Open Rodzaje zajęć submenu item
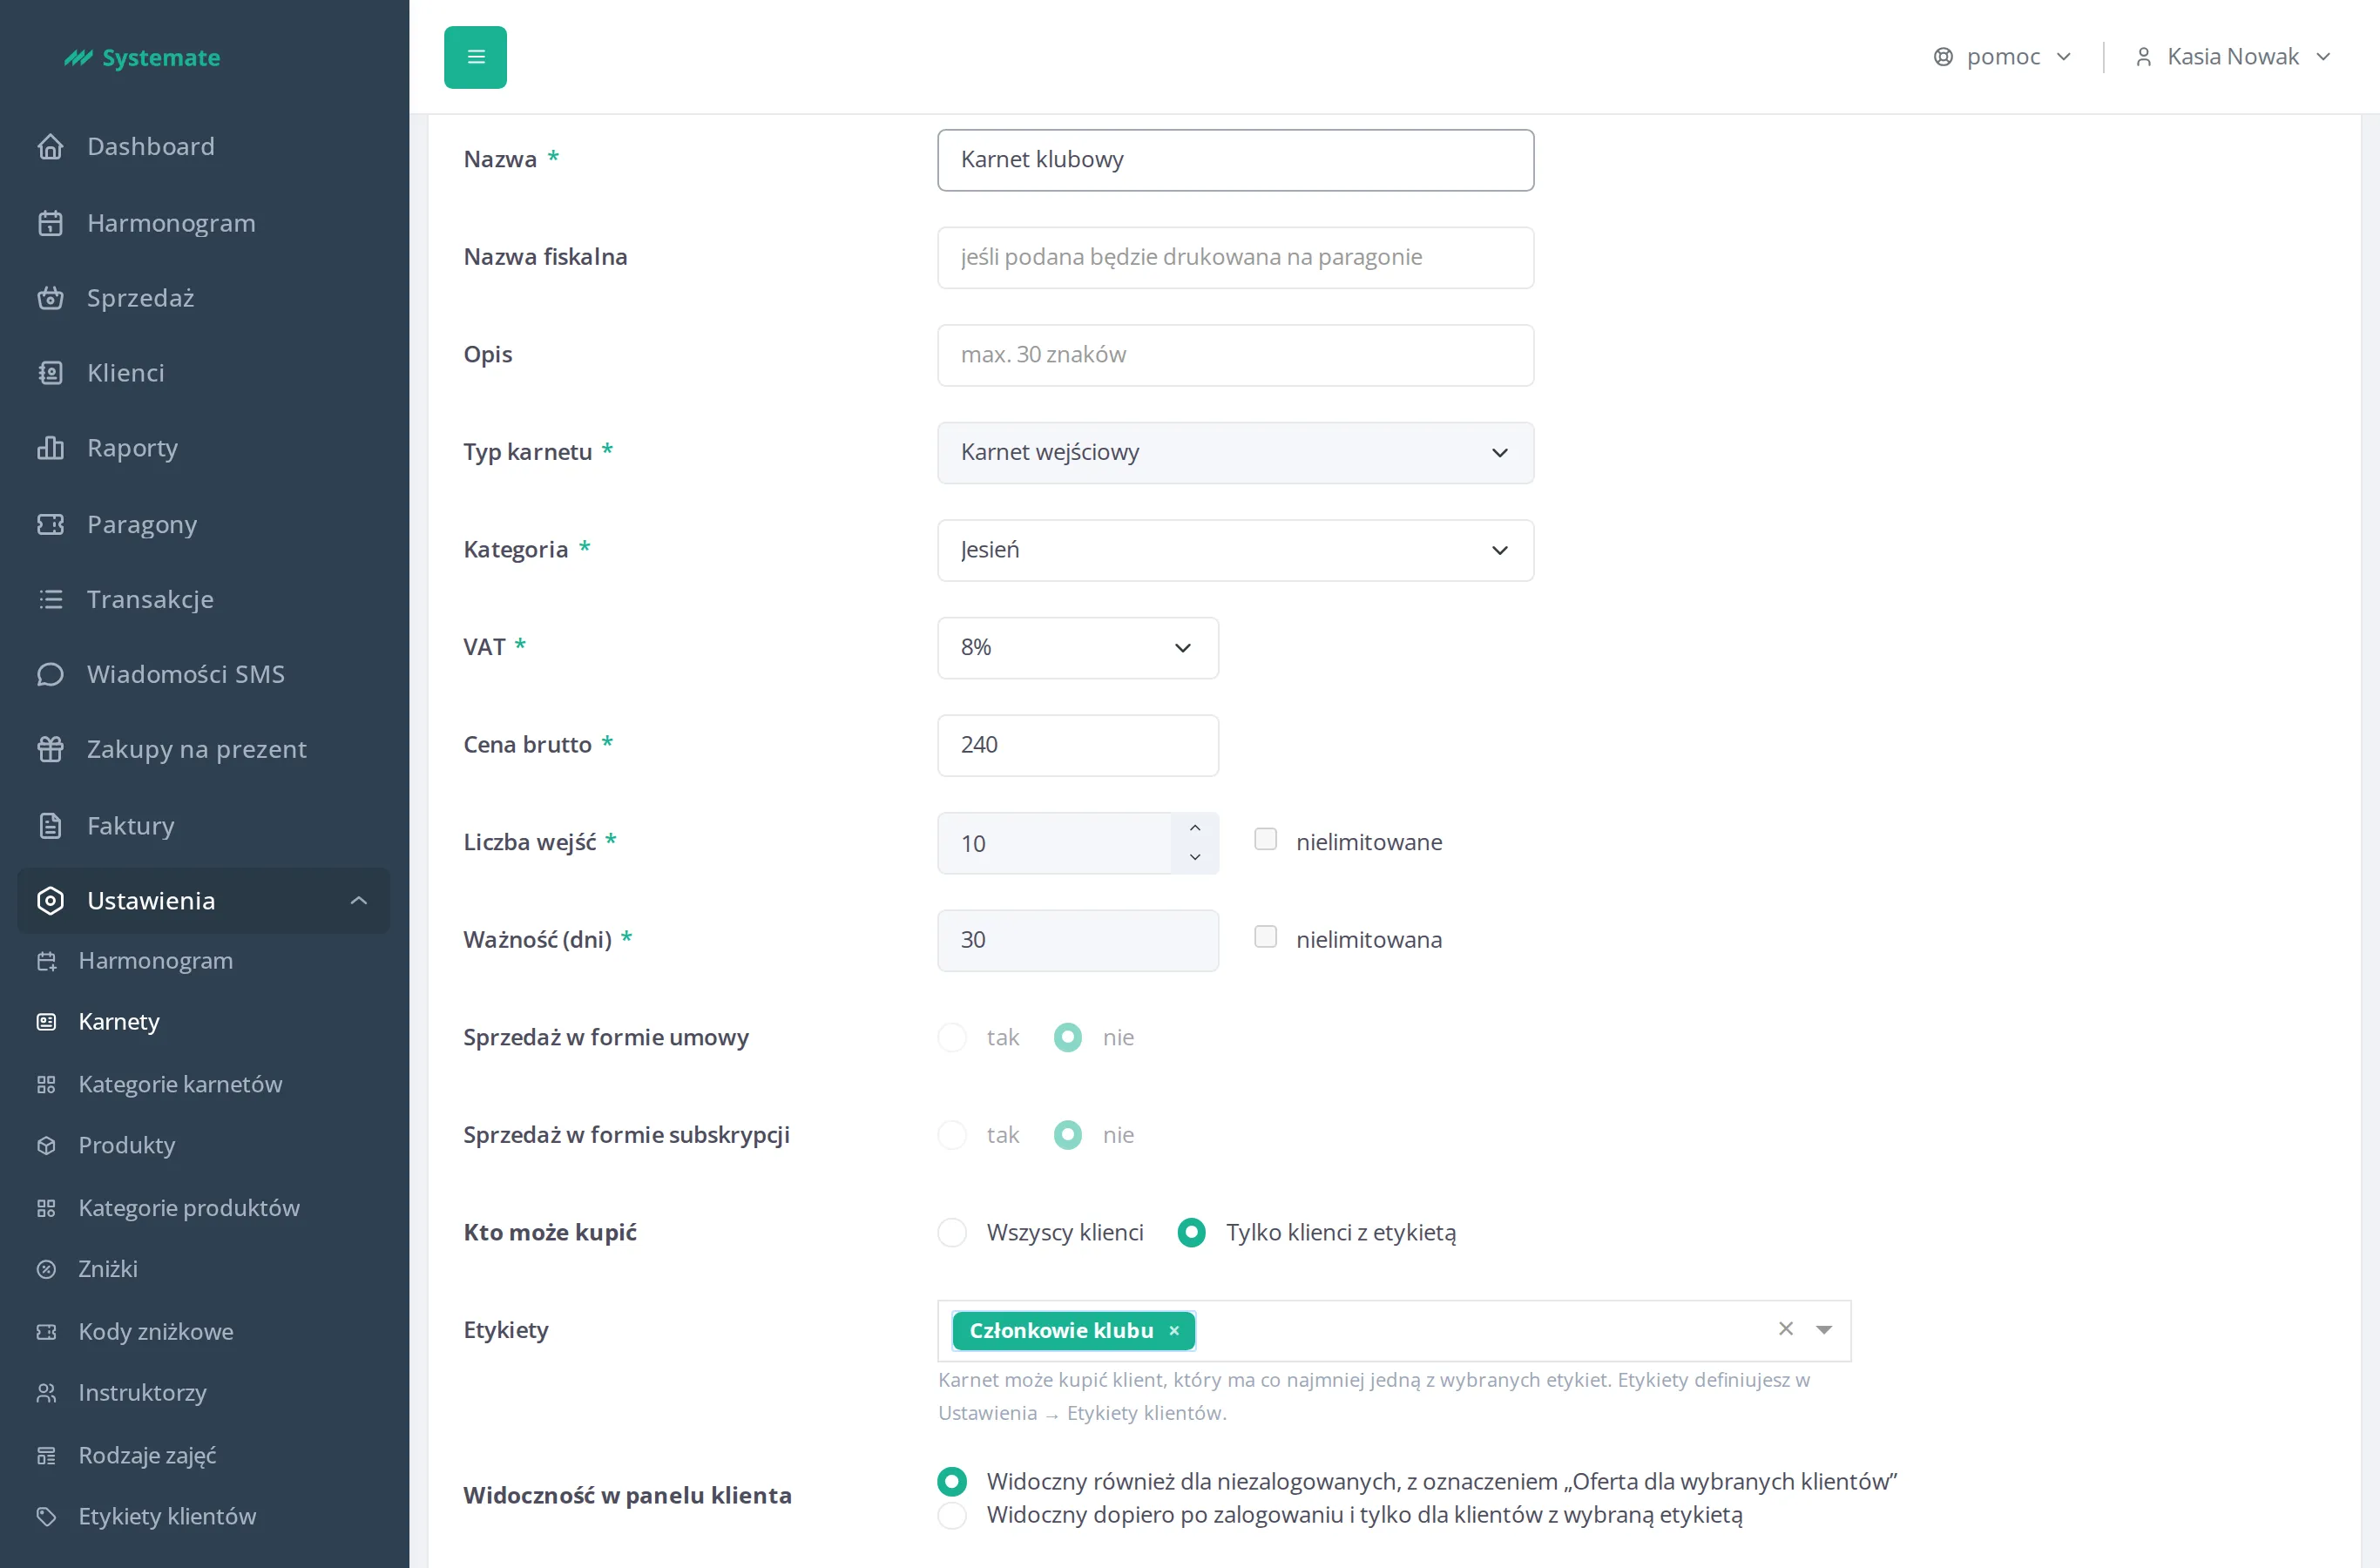This screenshot has height=1568, width=2380. 147,1456
